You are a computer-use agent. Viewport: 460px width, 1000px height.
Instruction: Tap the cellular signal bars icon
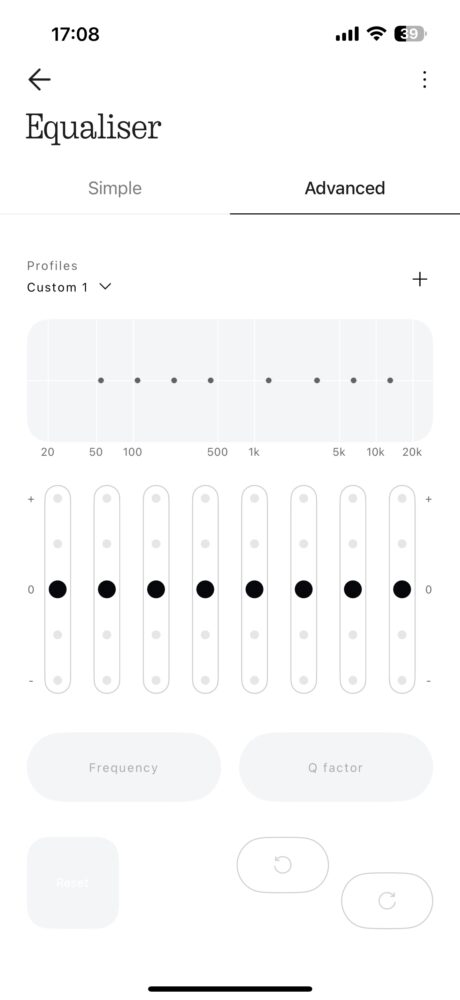(x=347, y=34)
